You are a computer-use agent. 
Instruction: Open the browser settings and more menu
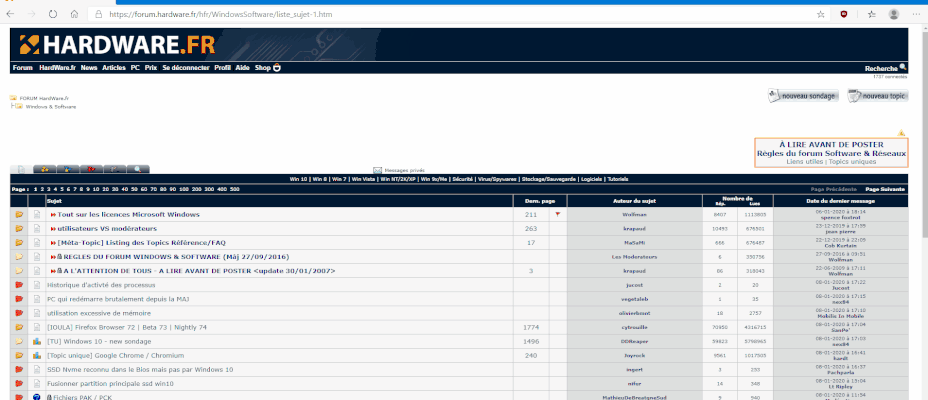(x=916, y=14)
